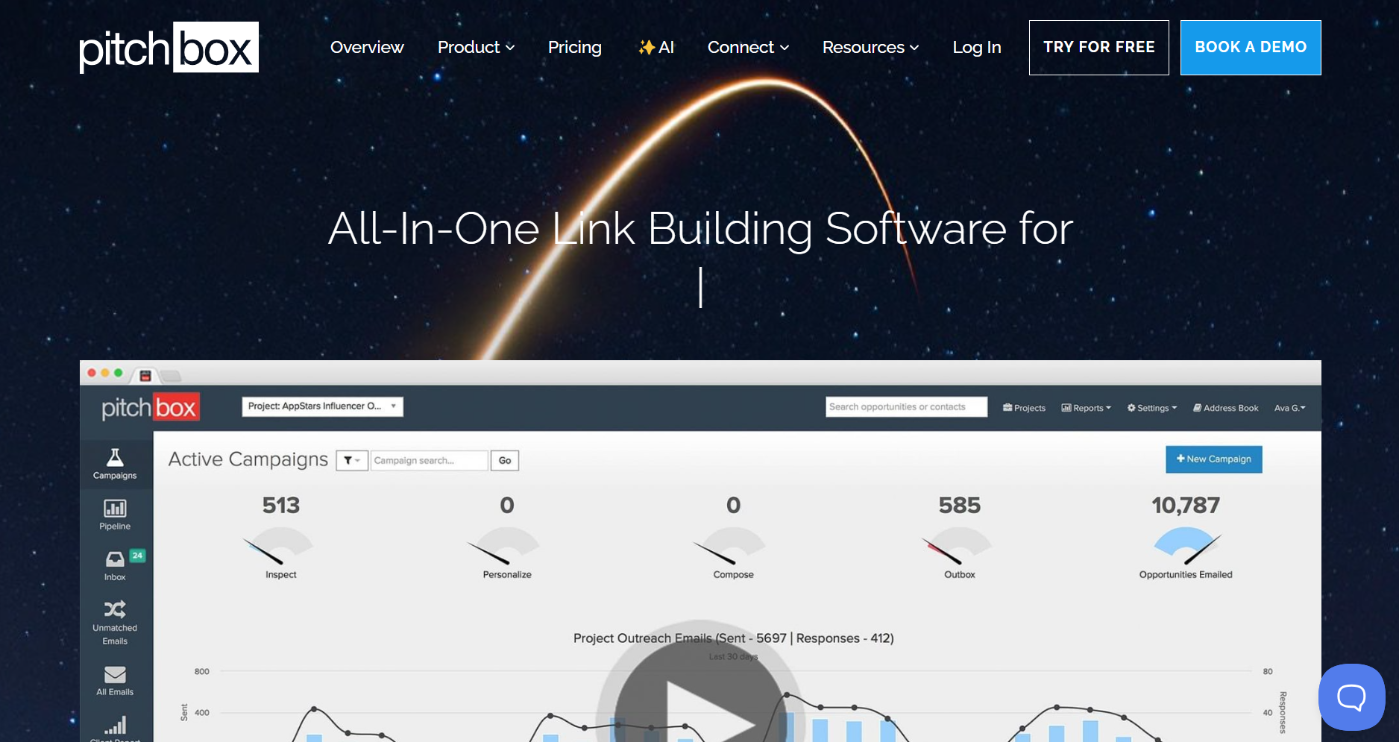Open the project selector dropdown
The height and width of the screenshot is (742, 1399).
pos(322,407)
